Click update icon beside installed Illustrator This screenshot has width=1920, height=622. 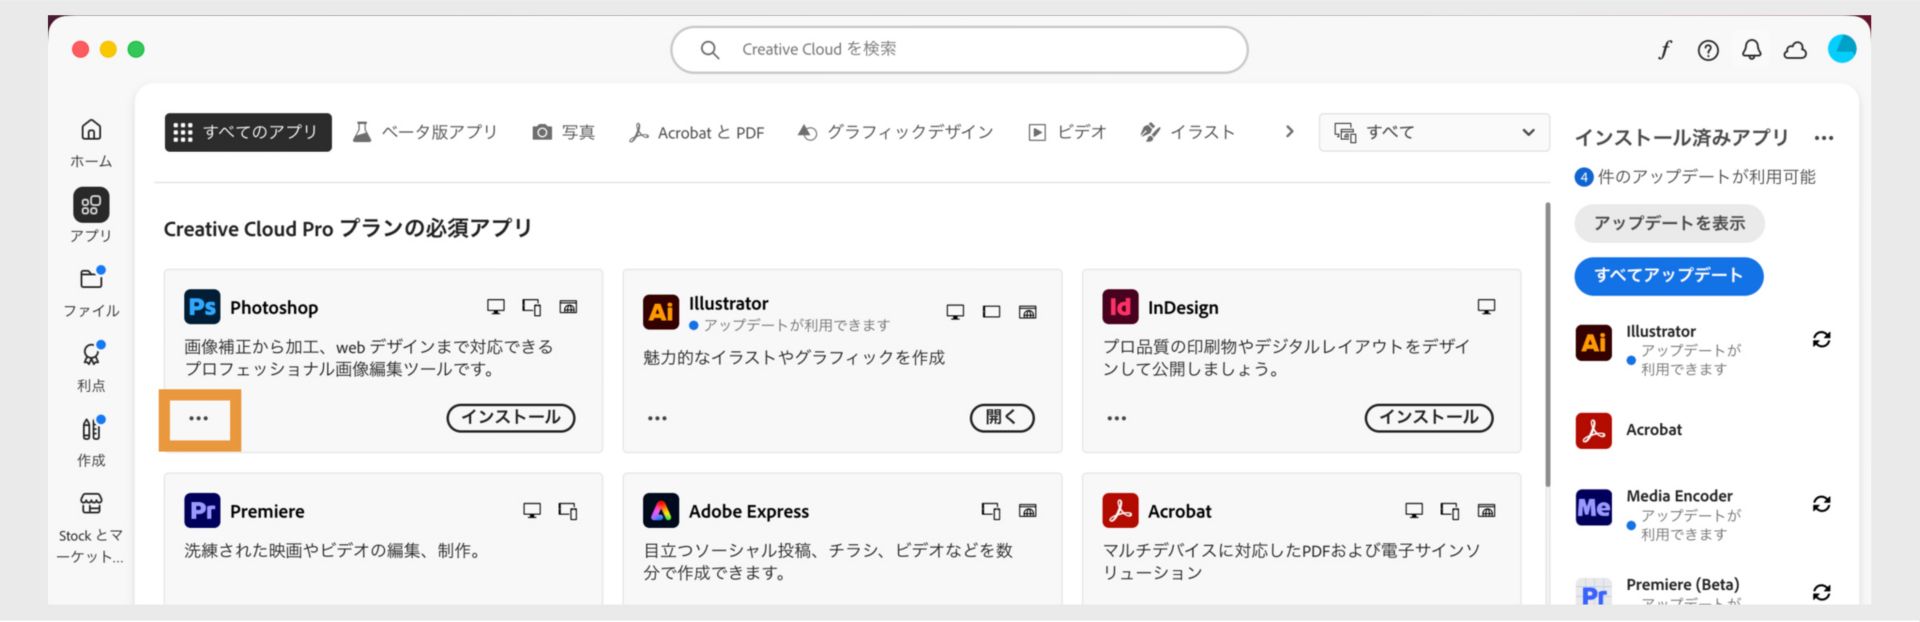point(1822,340)
